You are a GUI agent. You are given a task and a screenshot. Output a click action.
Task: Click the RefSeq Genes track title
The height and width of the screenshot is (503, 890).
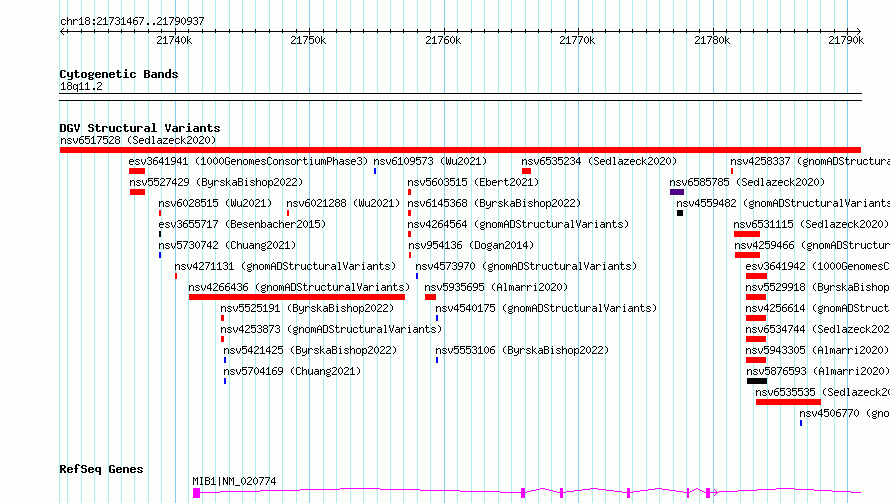point(102,469)
